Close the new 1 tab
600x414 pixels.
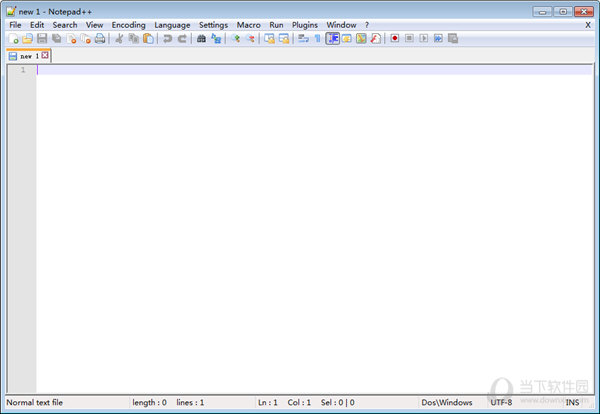point(45,56)
